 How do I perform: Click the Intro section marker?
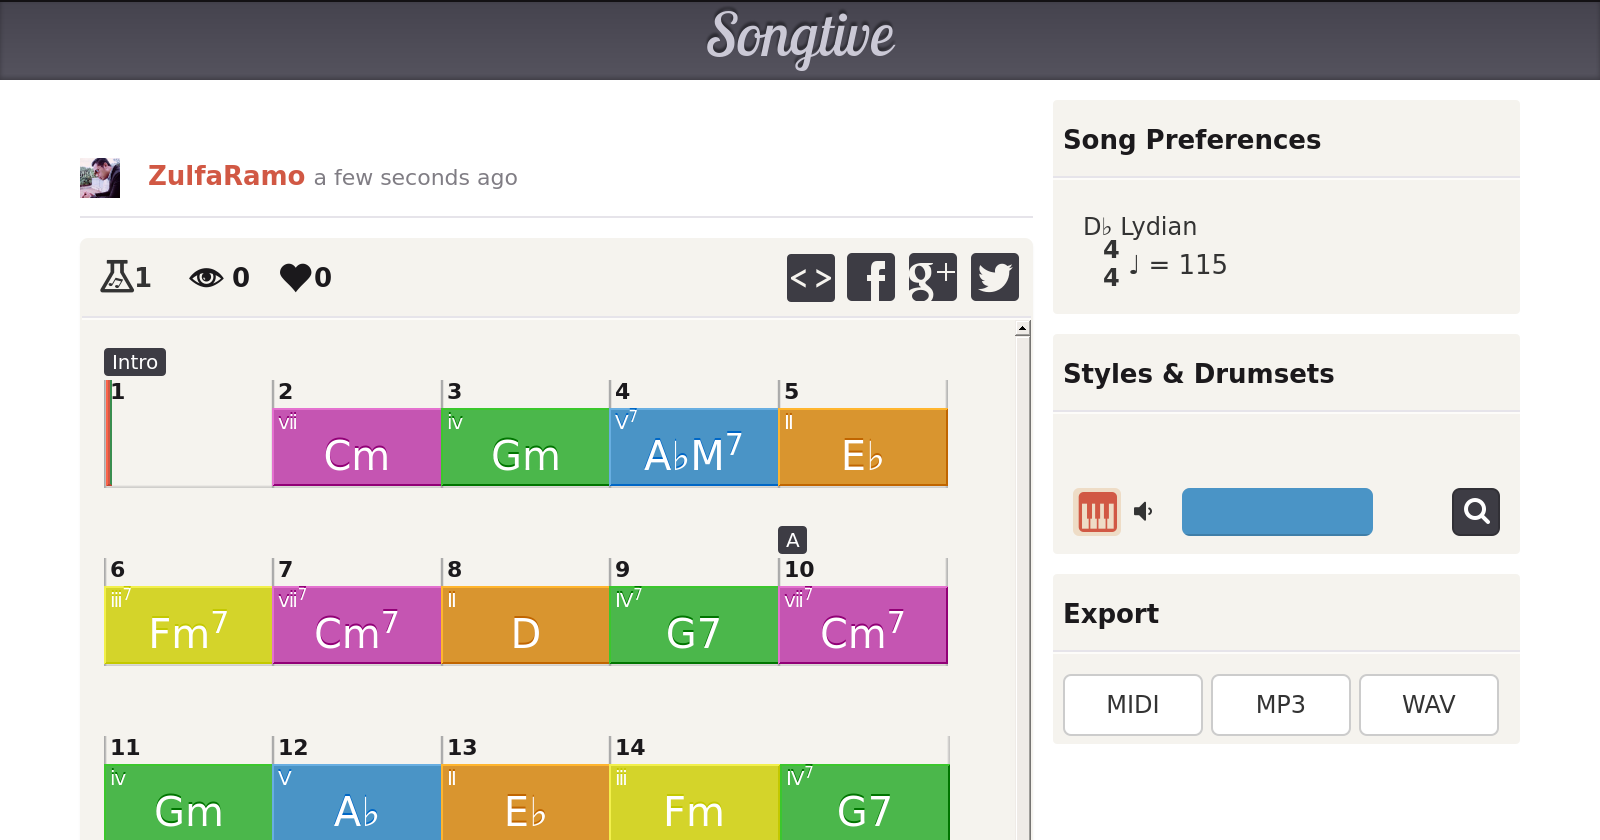tap(135, 362)
